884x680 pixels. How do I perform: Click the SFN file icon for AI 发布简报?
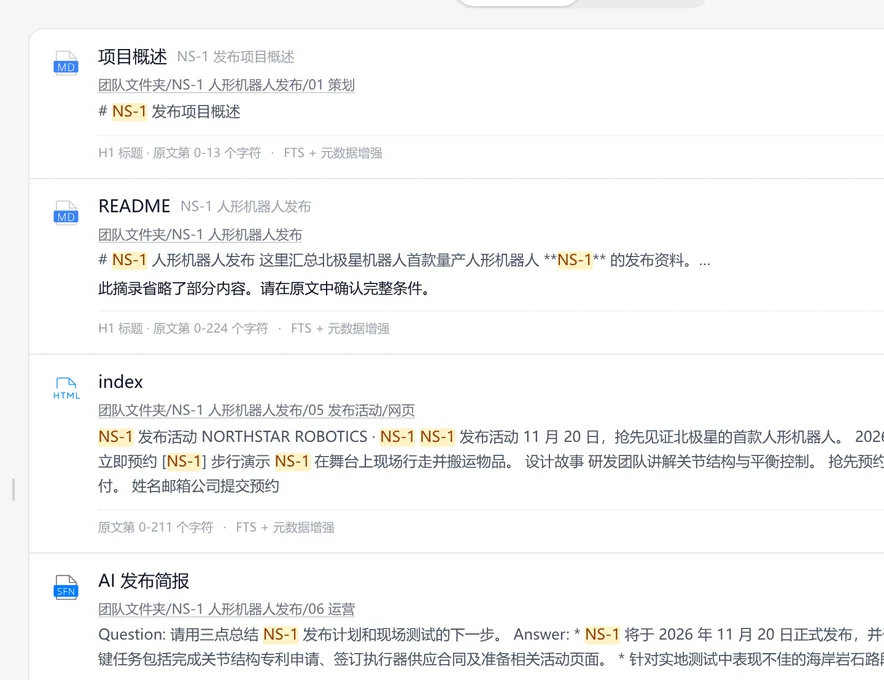click(x=66, y=587)
